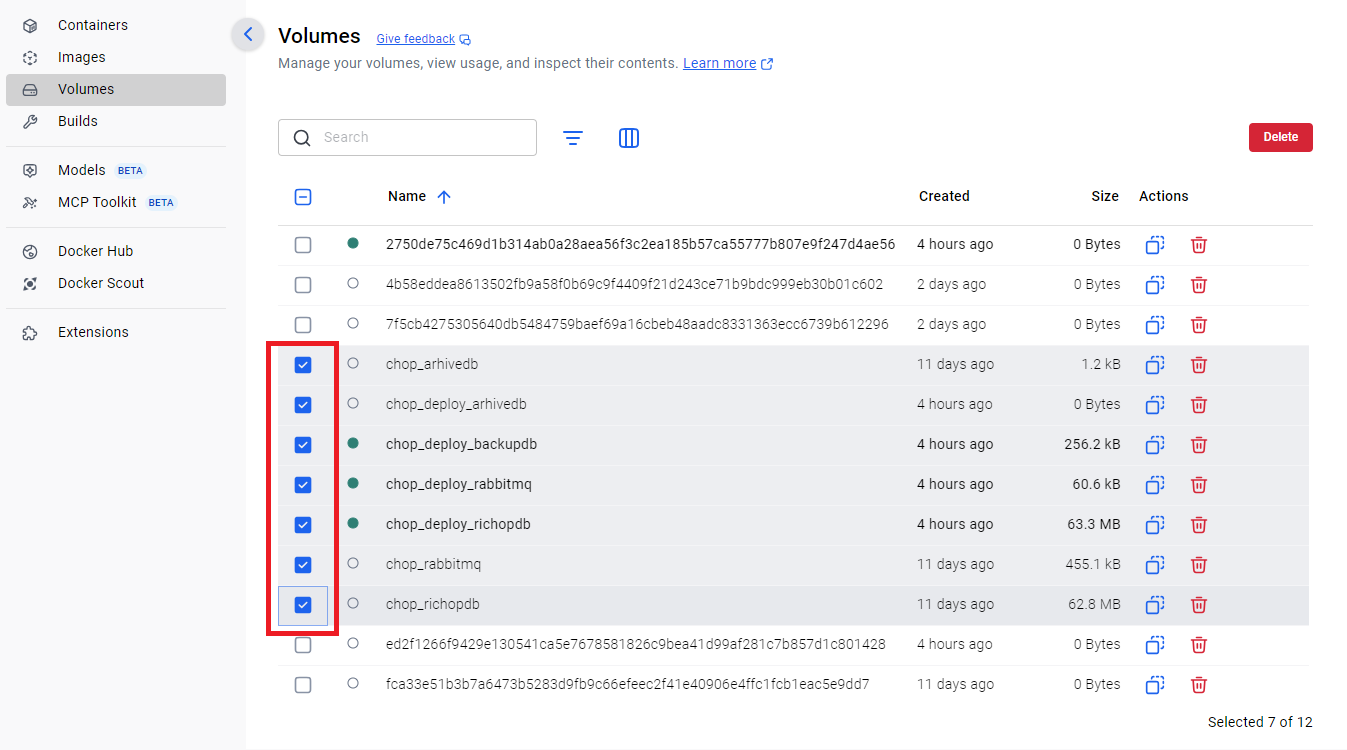Open Containers in the sidebar
1347x750 pixels.
tap(92, 25)
